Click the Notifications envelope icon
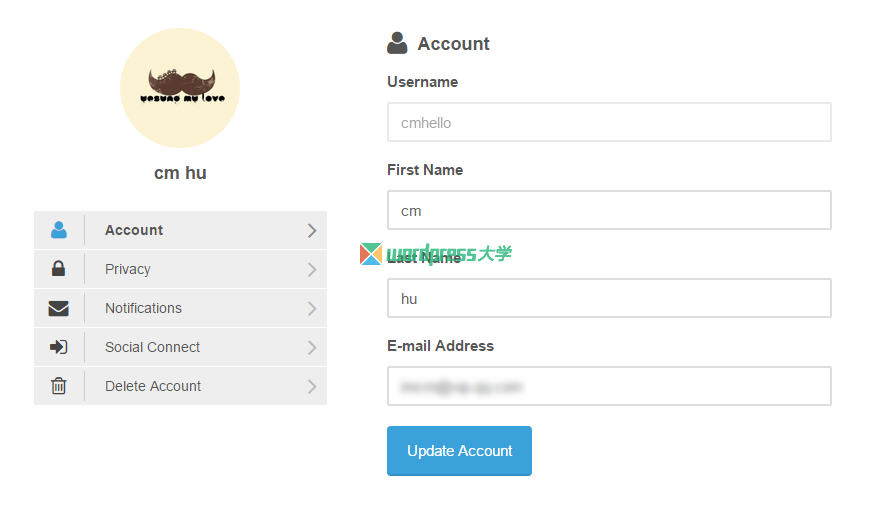 (x=59, y=308)
